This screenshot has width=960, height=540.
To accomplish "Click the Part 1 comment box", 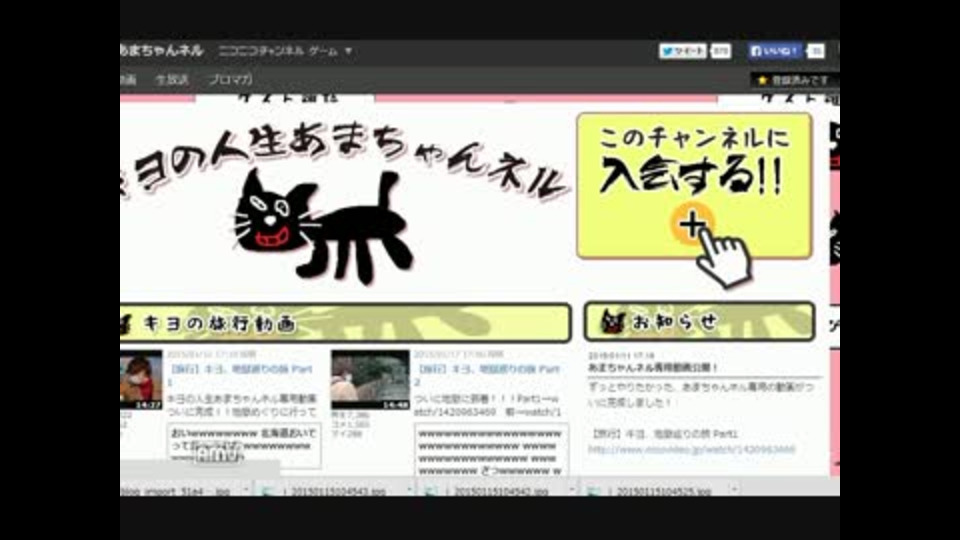I will (x=244, y=446).
